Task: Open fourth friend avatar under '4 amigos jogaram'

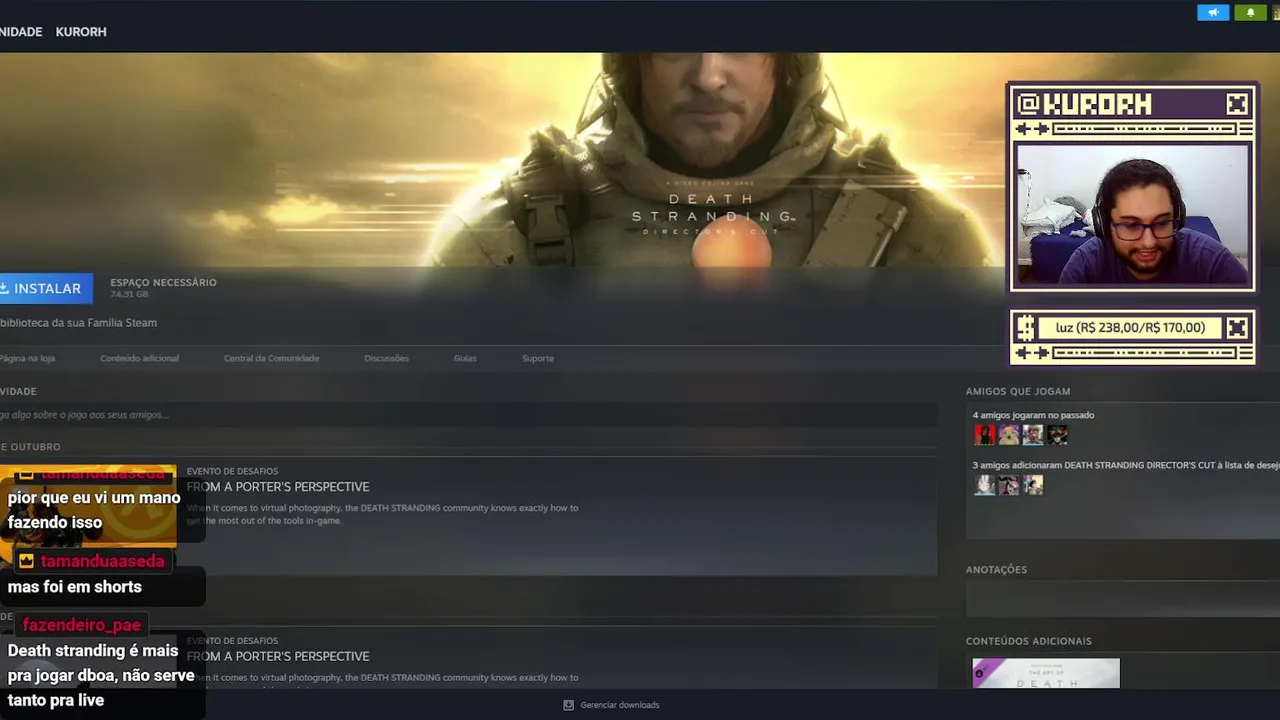Action: (x=1057, y=435)
